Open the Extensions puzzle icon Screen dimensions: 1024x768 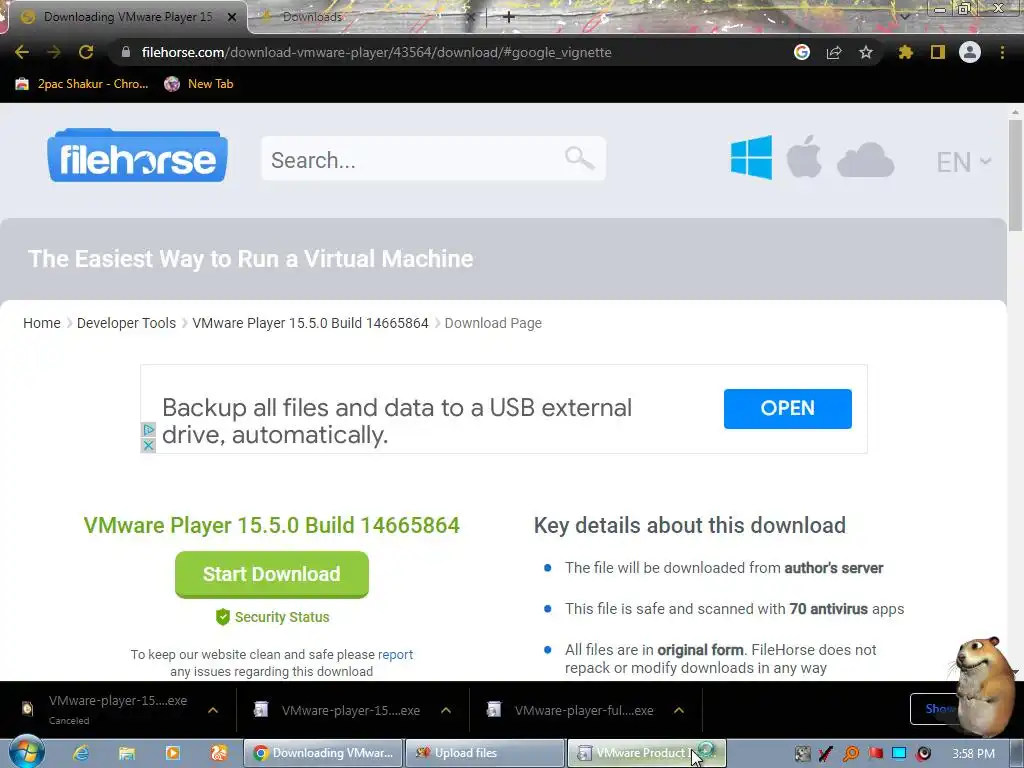coord(905,52)
